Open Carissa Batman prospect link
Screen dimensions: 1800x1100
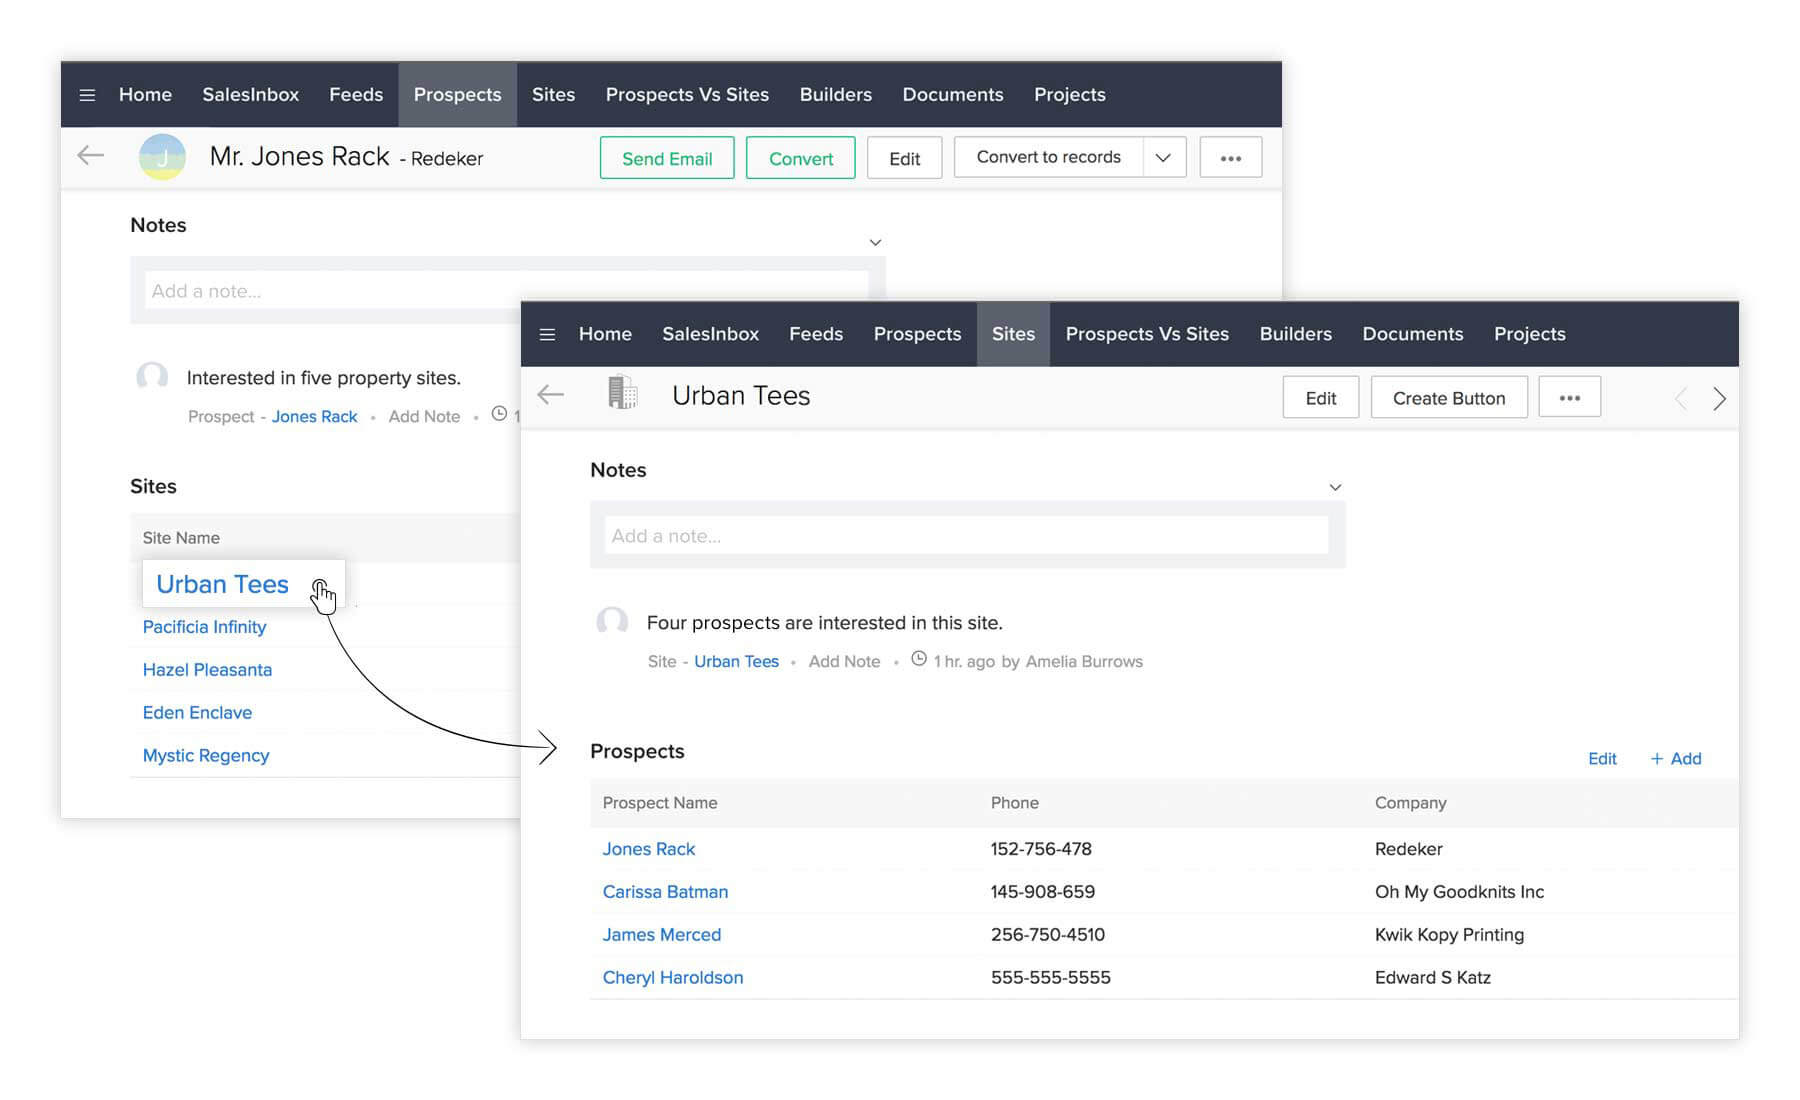[x=665, y=892]
